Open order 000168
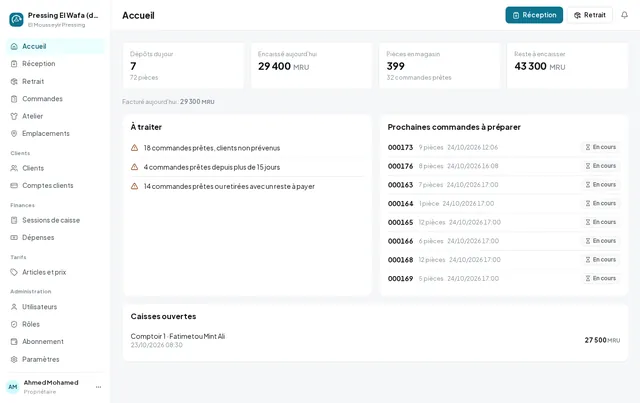 tap(504, 260)
